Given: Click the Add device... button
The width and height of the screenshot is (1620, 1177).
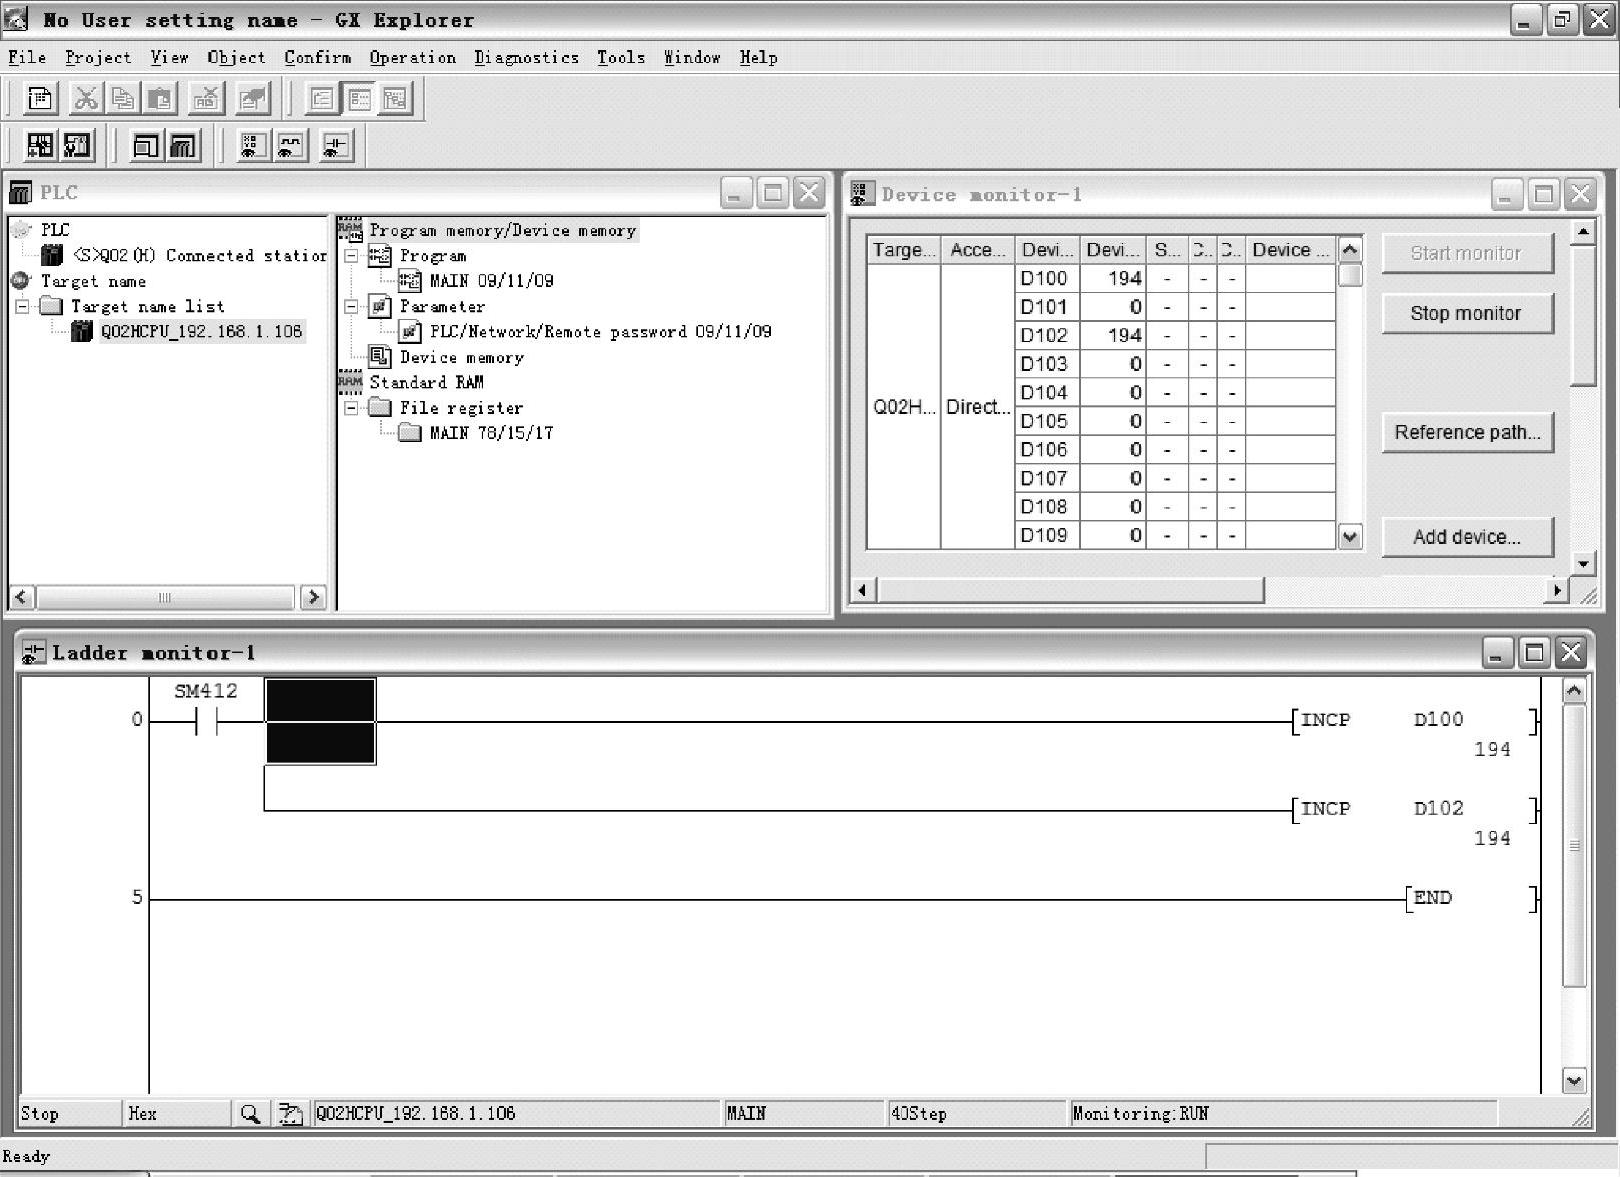Looking at the screenshot, I should [1467, 537].
